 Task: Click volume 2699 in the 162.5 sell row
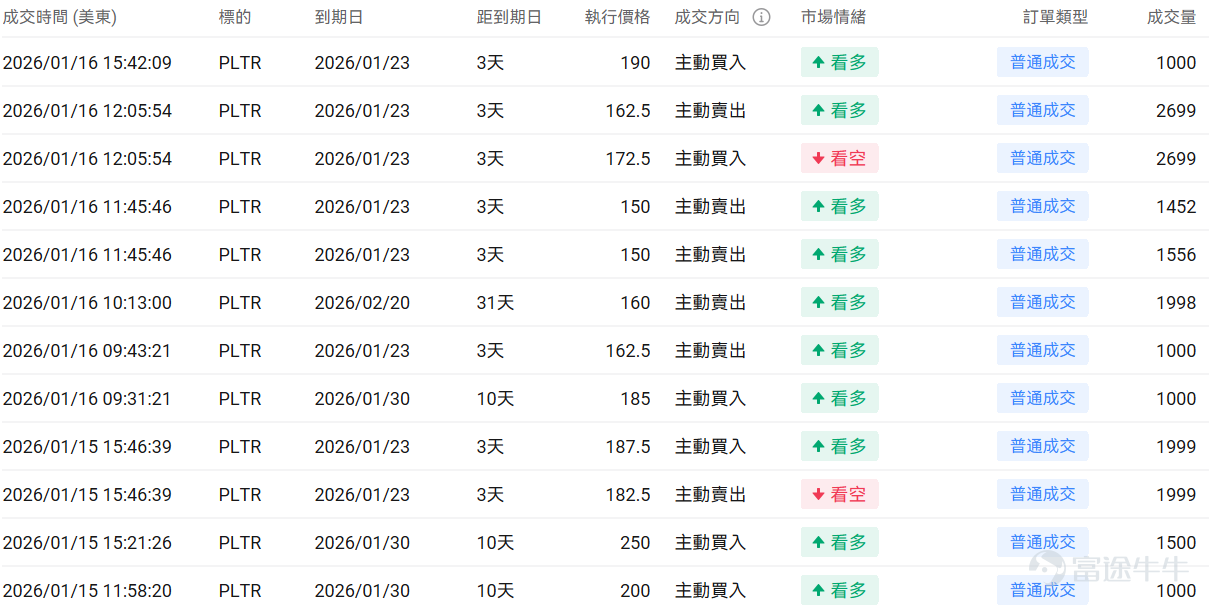tap(1176, 111)
